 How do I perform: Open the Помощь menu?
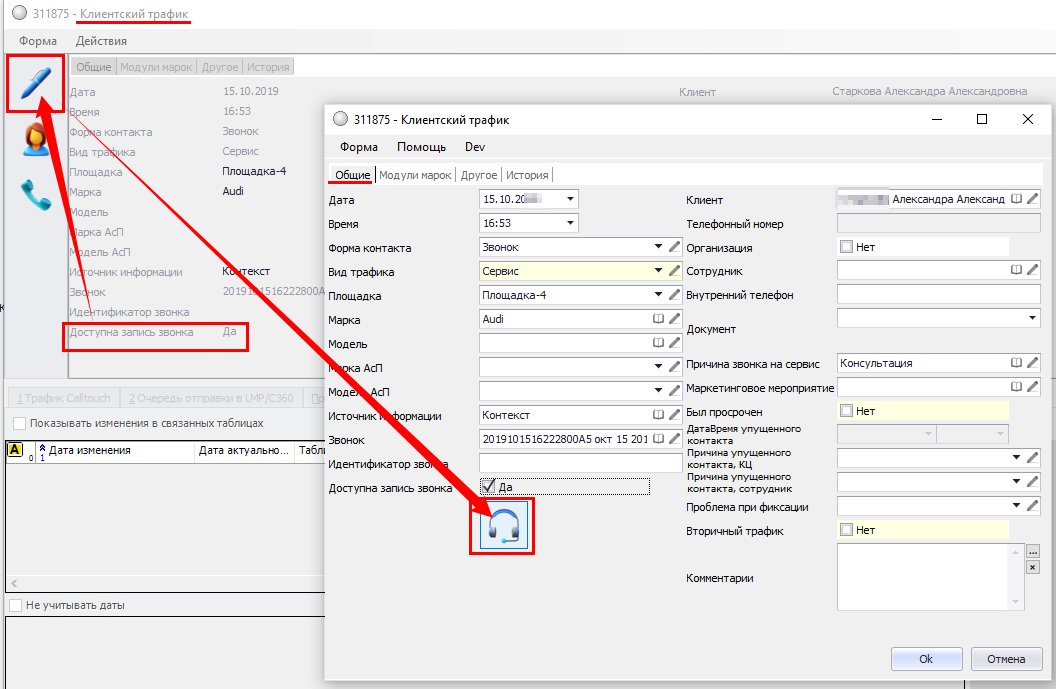click(x=421, y=147)
